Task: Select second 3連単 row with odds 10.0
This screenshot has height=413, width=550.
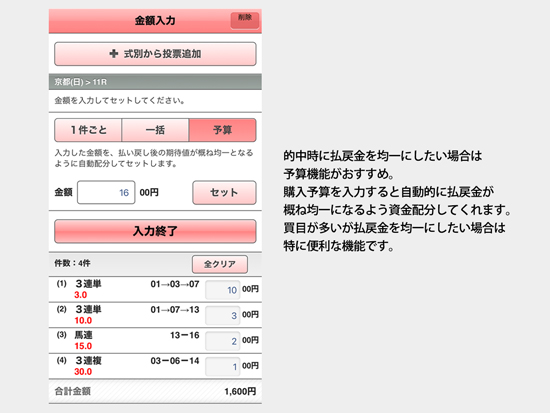Action: click(155, 315)
